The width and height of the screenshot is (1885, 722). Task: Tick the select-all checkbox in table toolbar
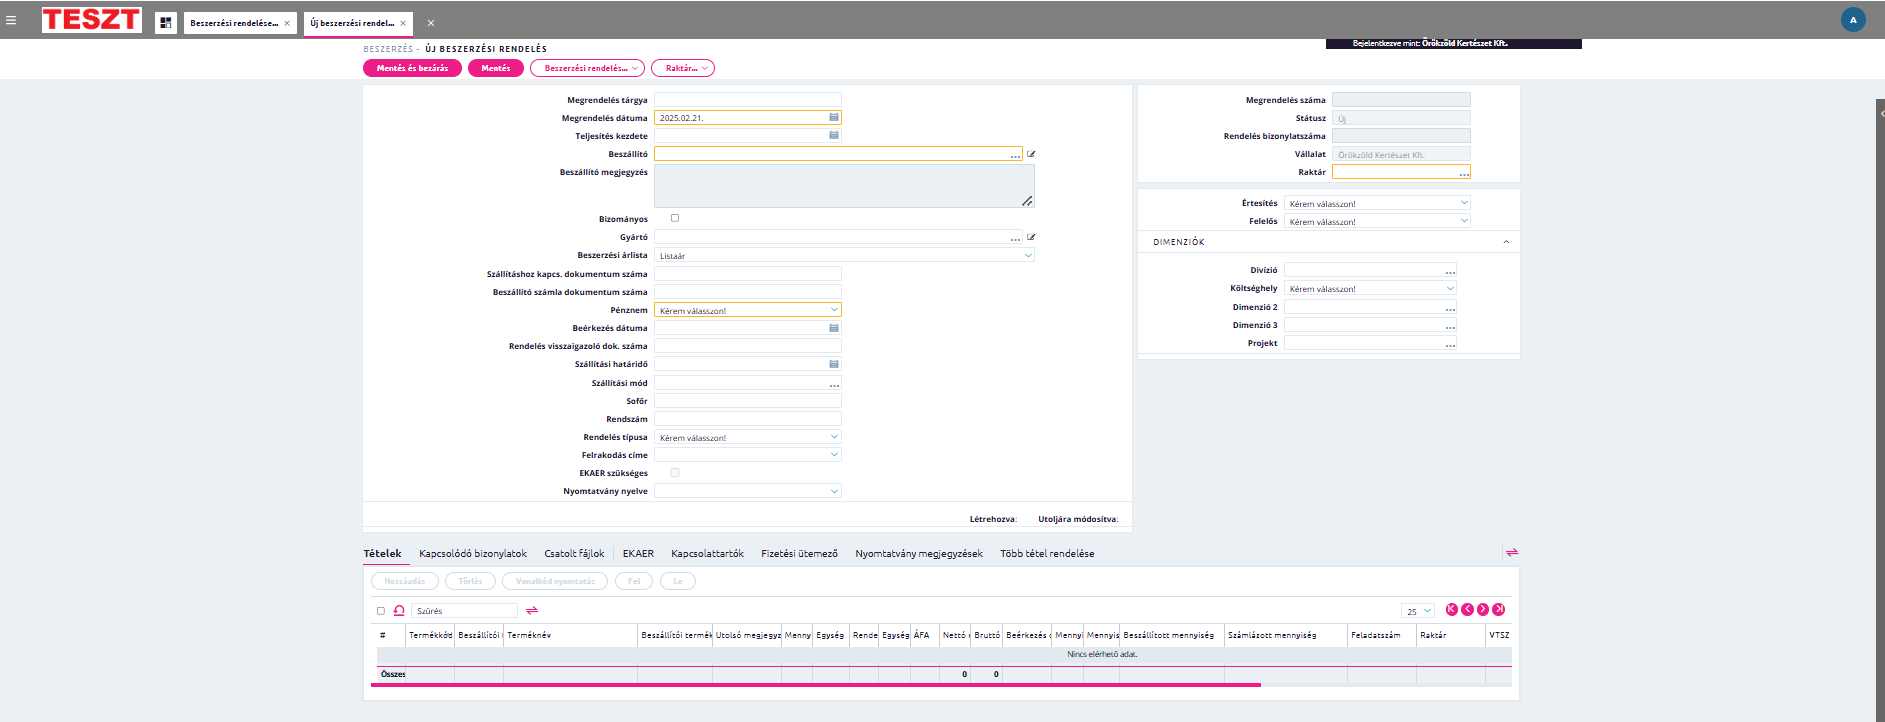380,611
